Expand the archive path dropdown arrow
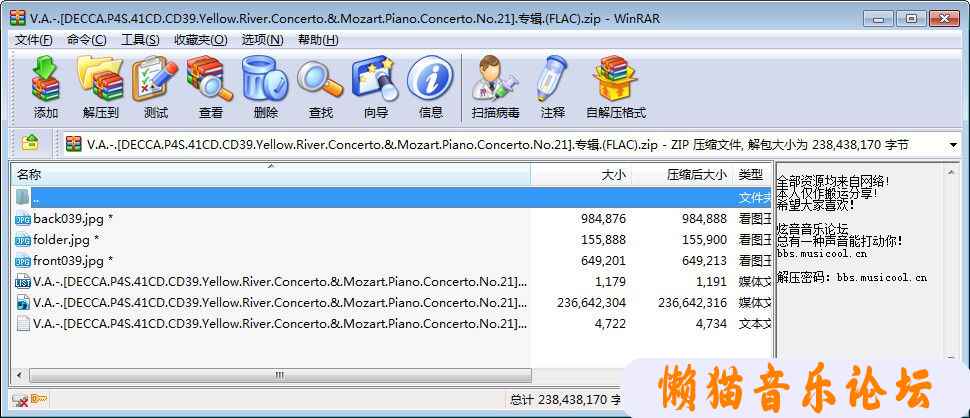The image size is (970, 418). tap(953, 145)
